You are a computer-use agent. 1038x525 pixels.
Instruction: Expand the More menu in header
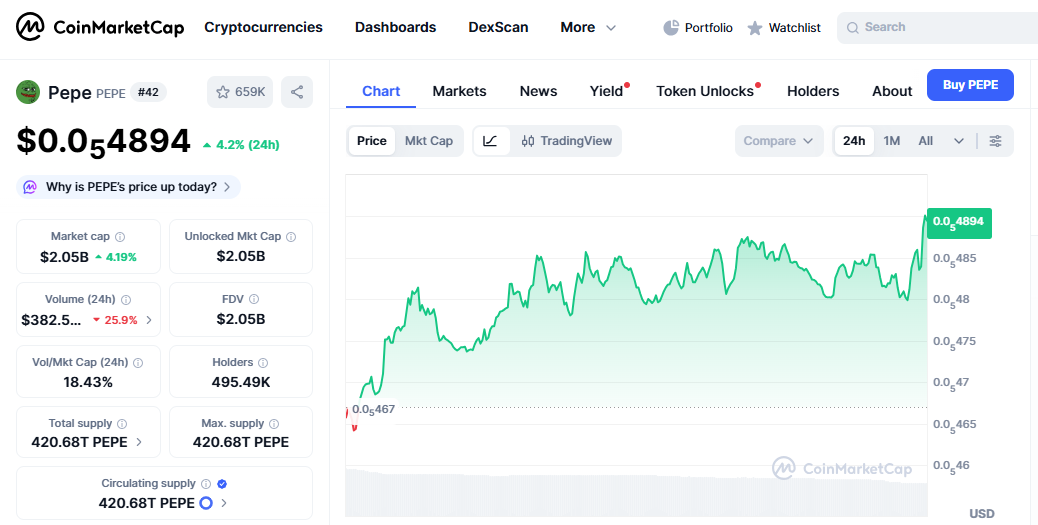(x=588, y=27)
